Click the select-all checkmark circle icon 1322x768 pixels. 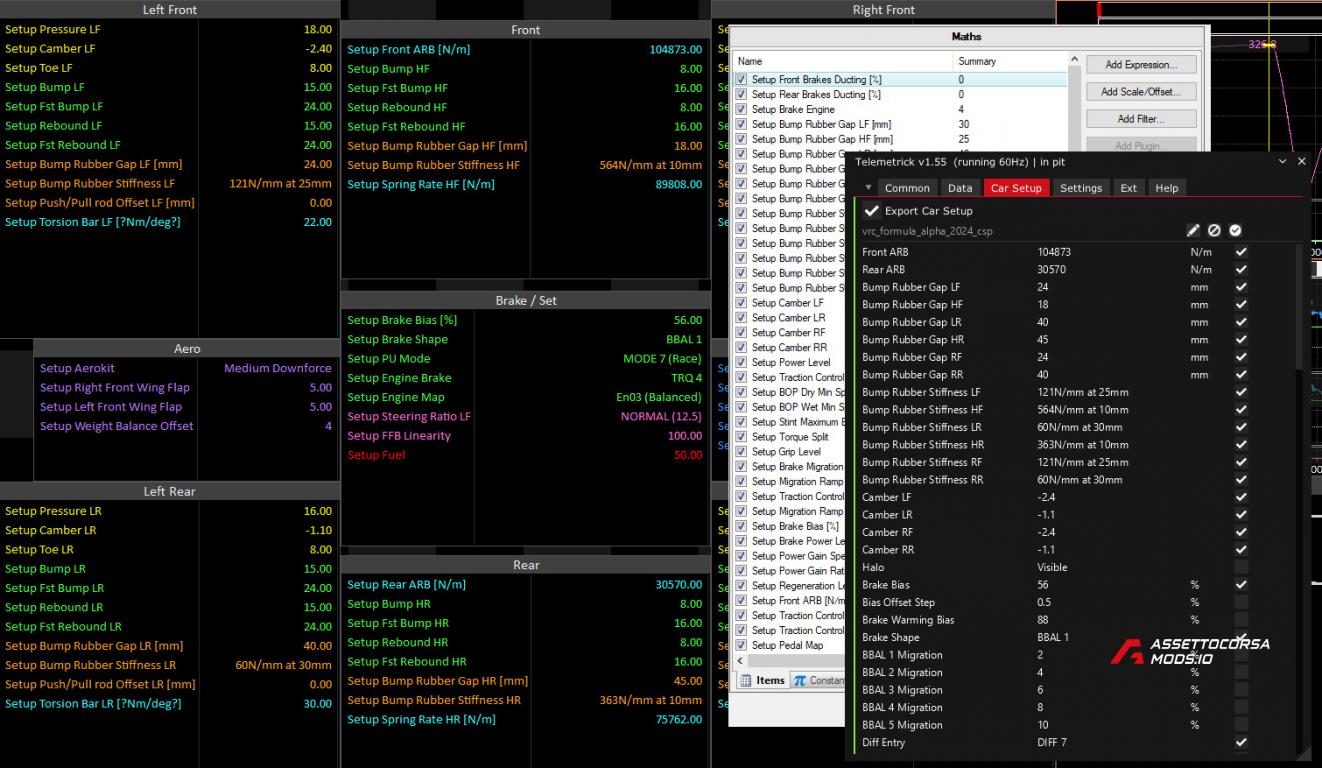(x=1235, y=231)
